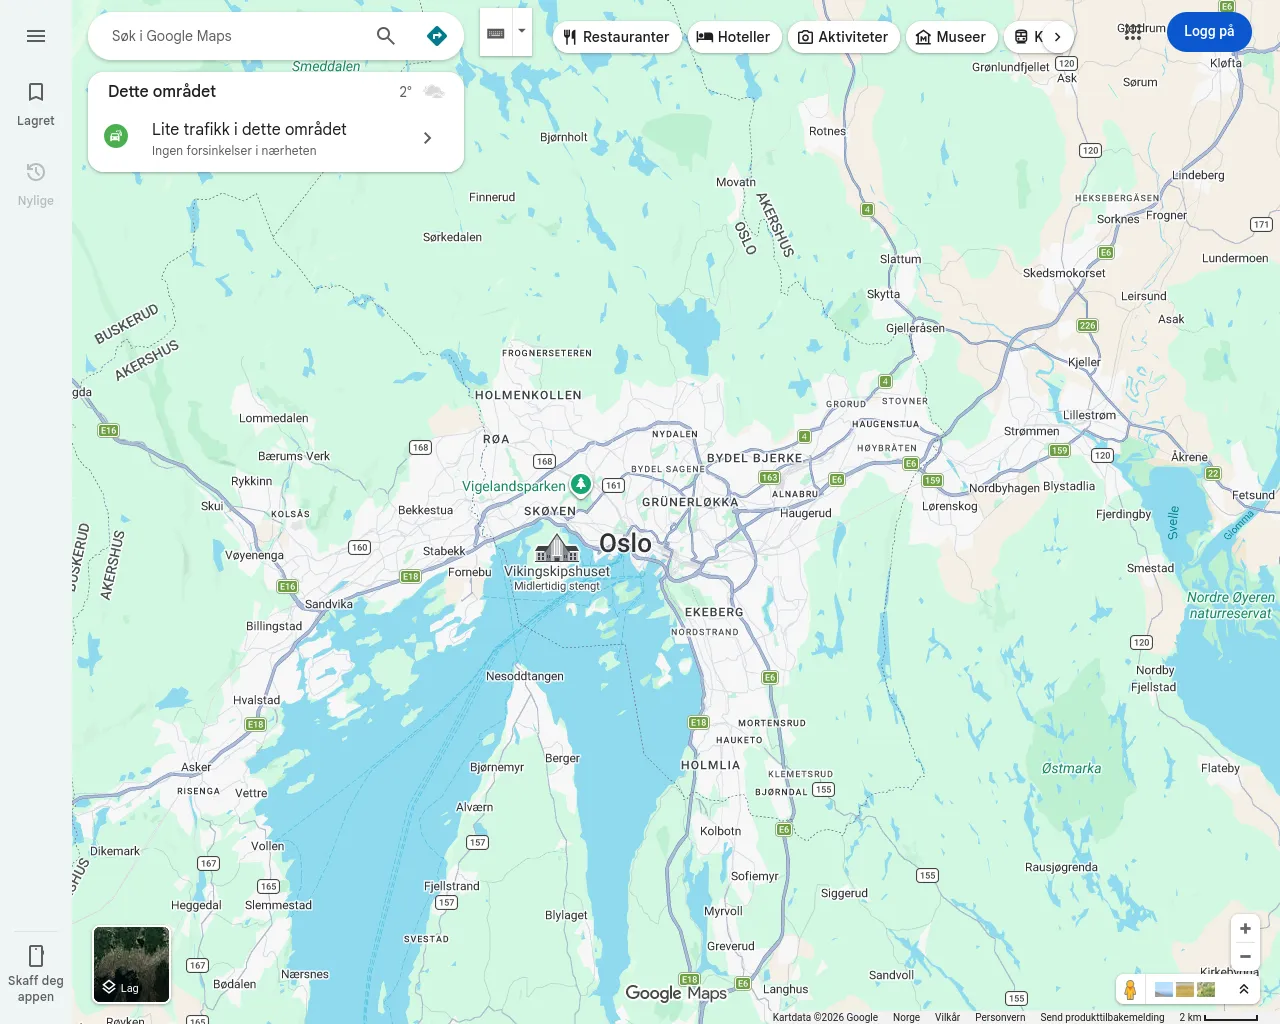1280x1024 pixels.
Task: Click the Sandvika map label
Action: [x=328, y=604]
